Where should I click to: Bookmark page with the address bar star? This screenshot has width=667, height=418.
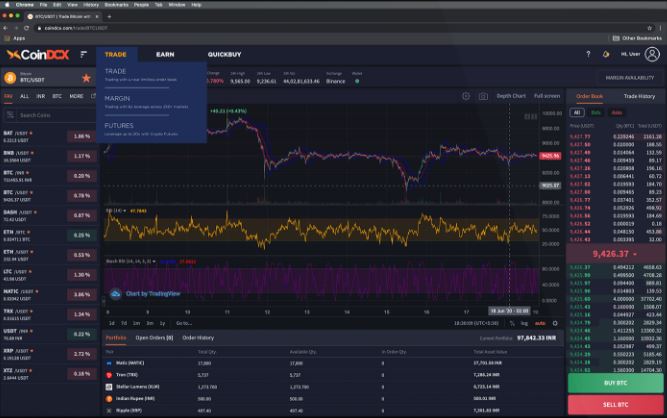tap(650, 28)
